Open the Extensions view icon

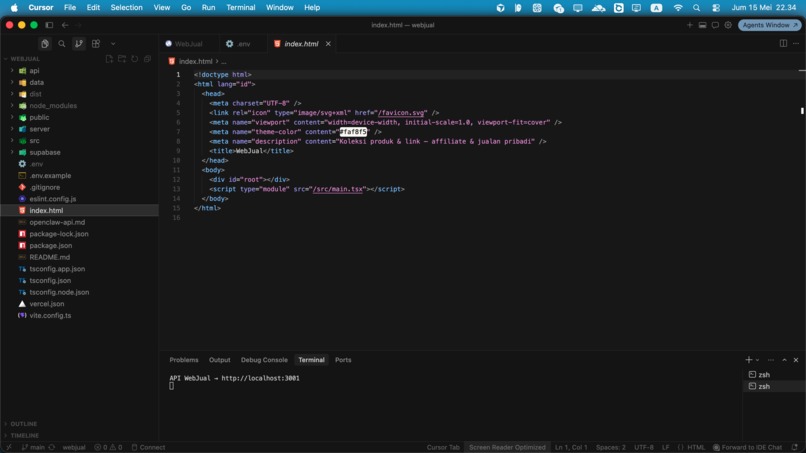click(x=96, y=44)
